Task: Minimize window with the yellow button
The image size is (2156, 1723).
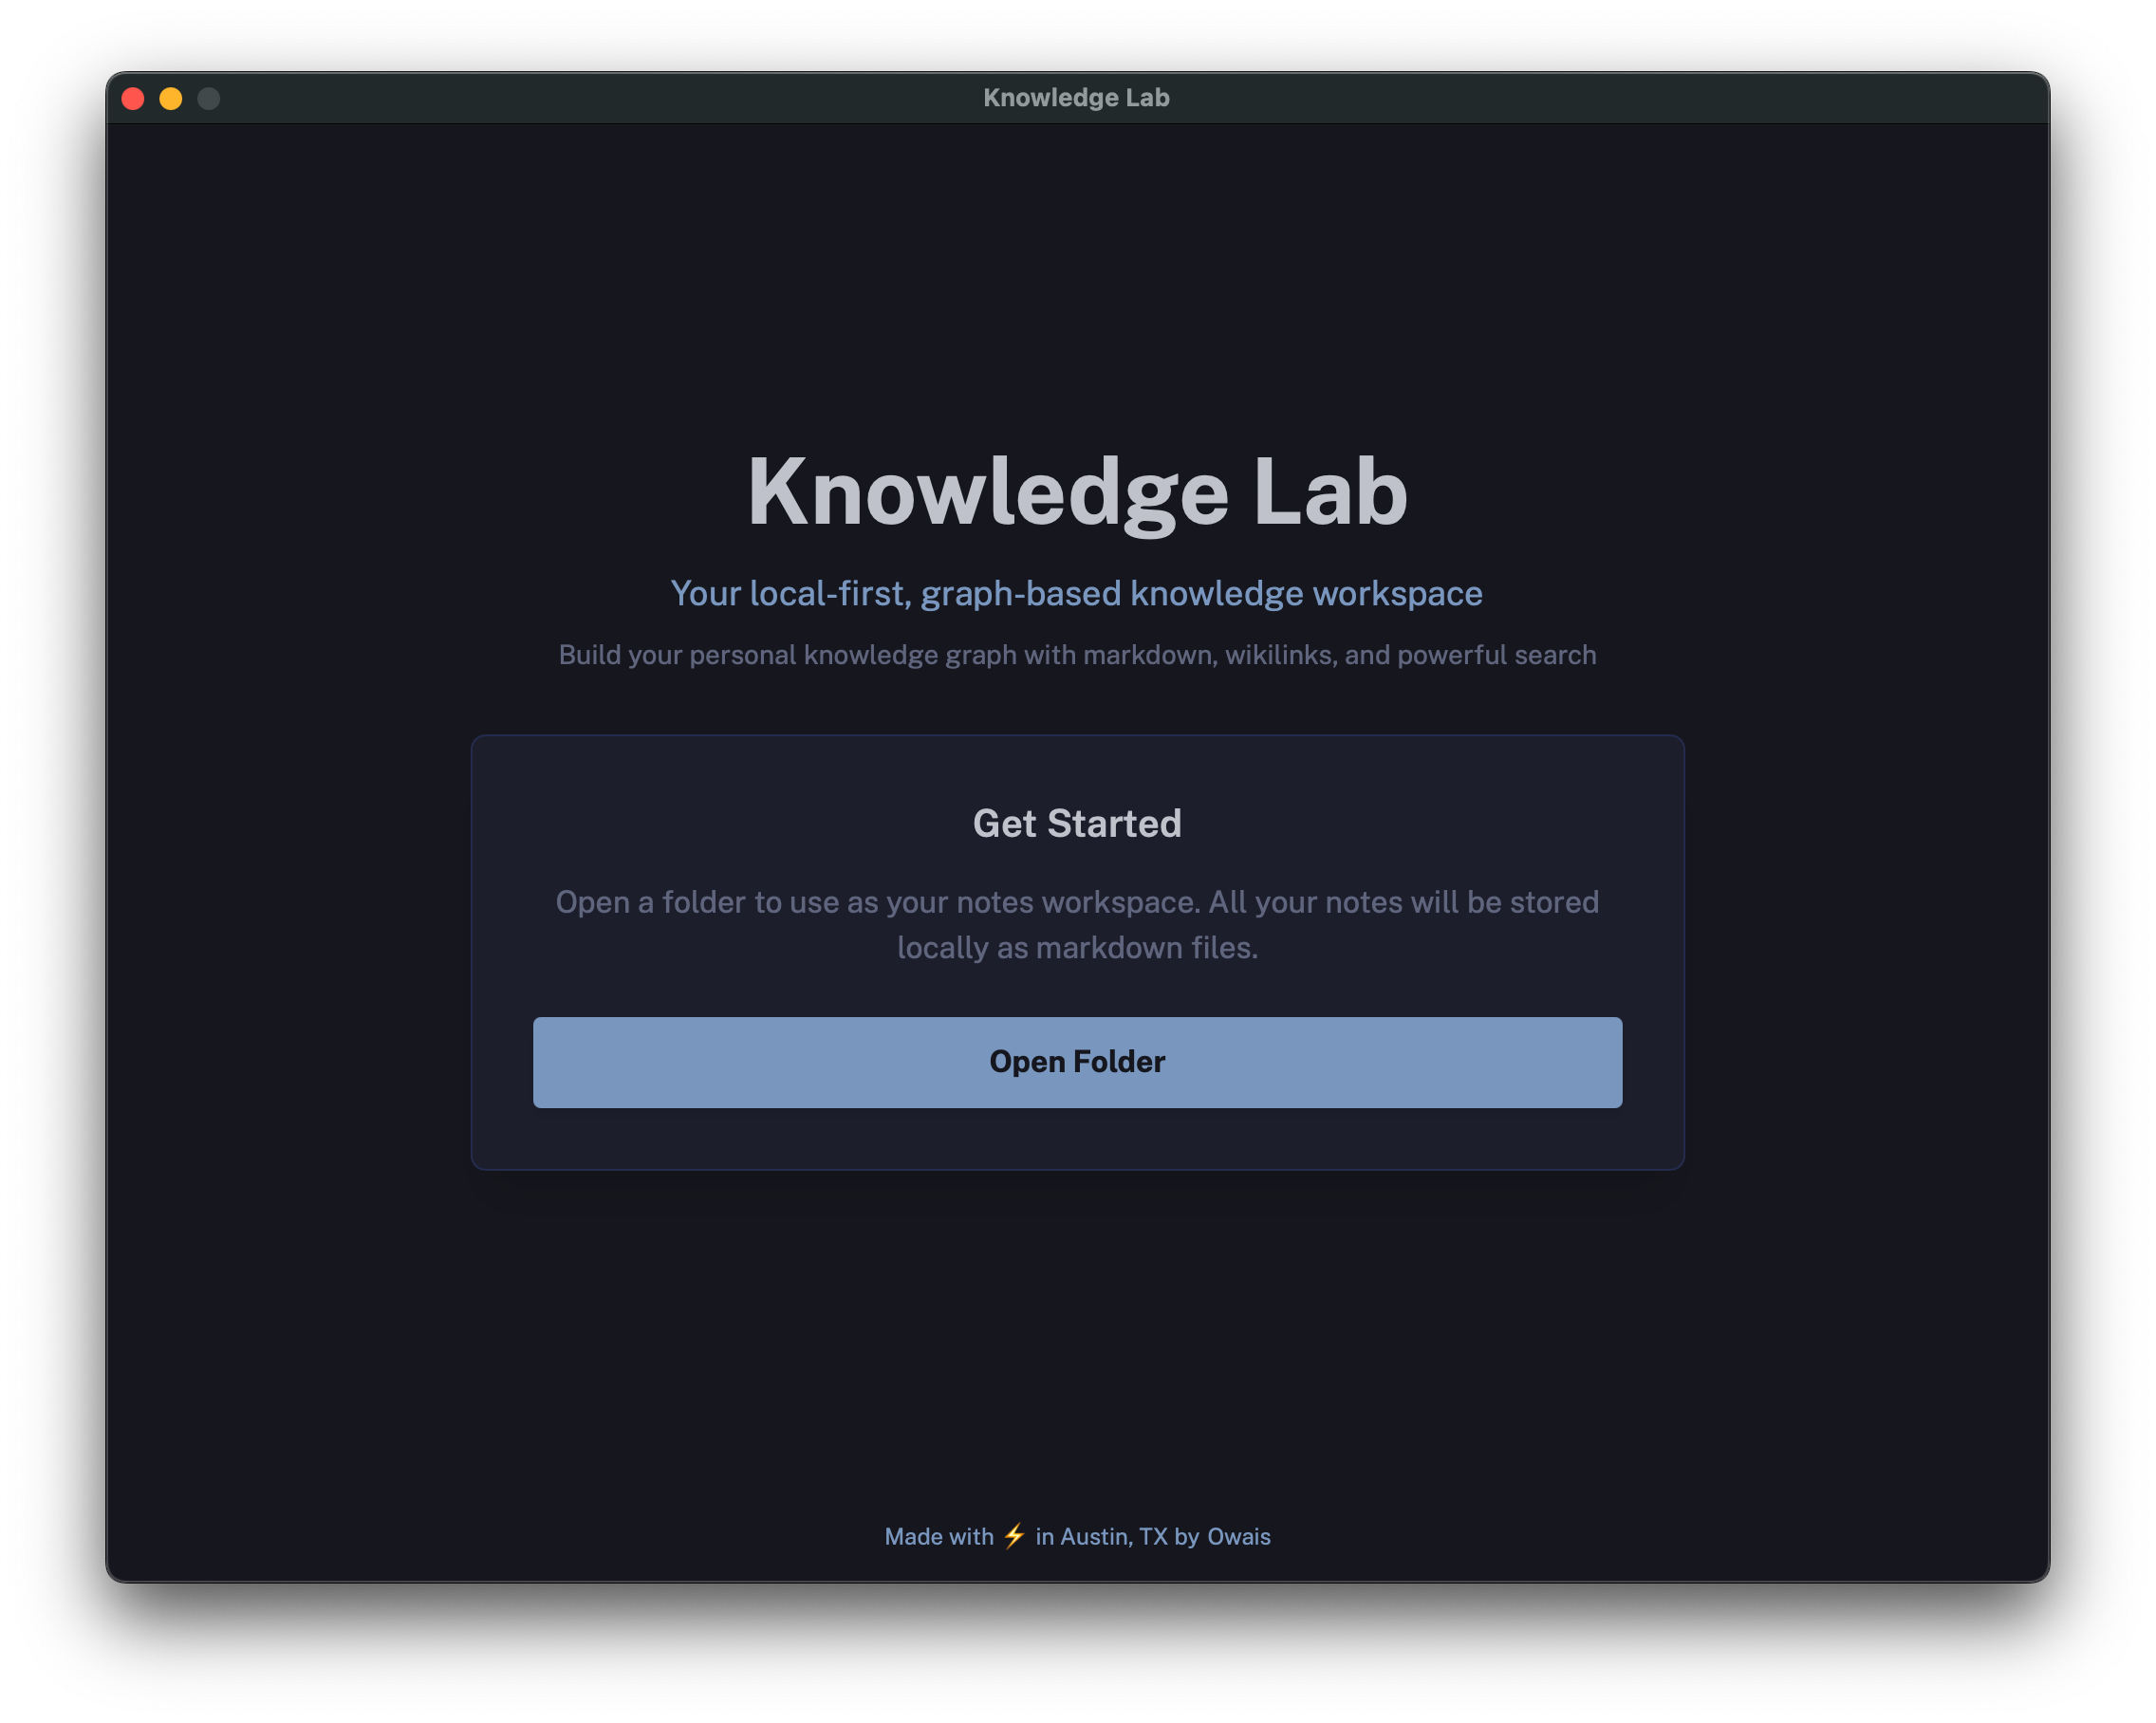Action: [x=171, y=98]
